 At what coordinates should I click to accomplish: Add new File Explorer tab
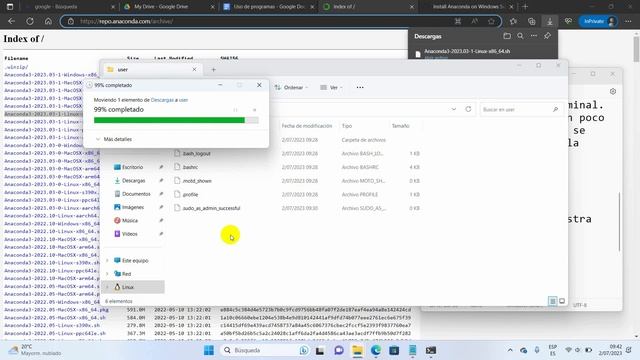point(213,70)
